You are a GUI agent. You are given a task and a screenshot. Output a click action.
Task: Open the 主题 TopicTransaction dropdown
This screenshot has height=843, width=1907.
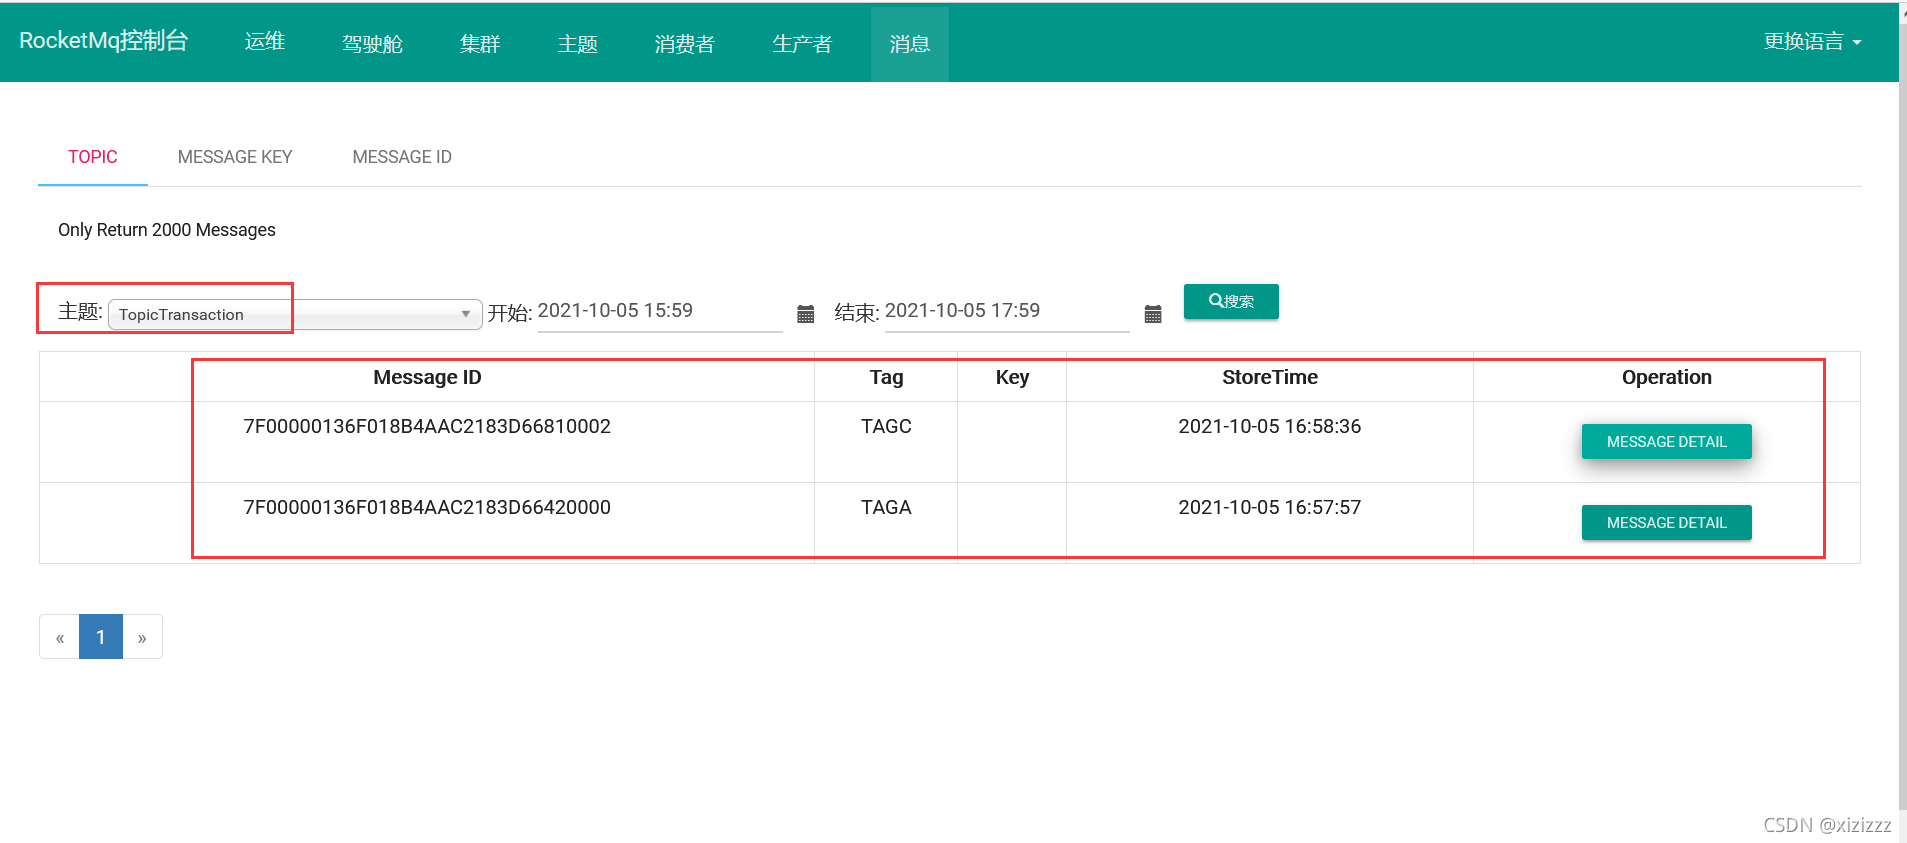(x=295, y=314)
